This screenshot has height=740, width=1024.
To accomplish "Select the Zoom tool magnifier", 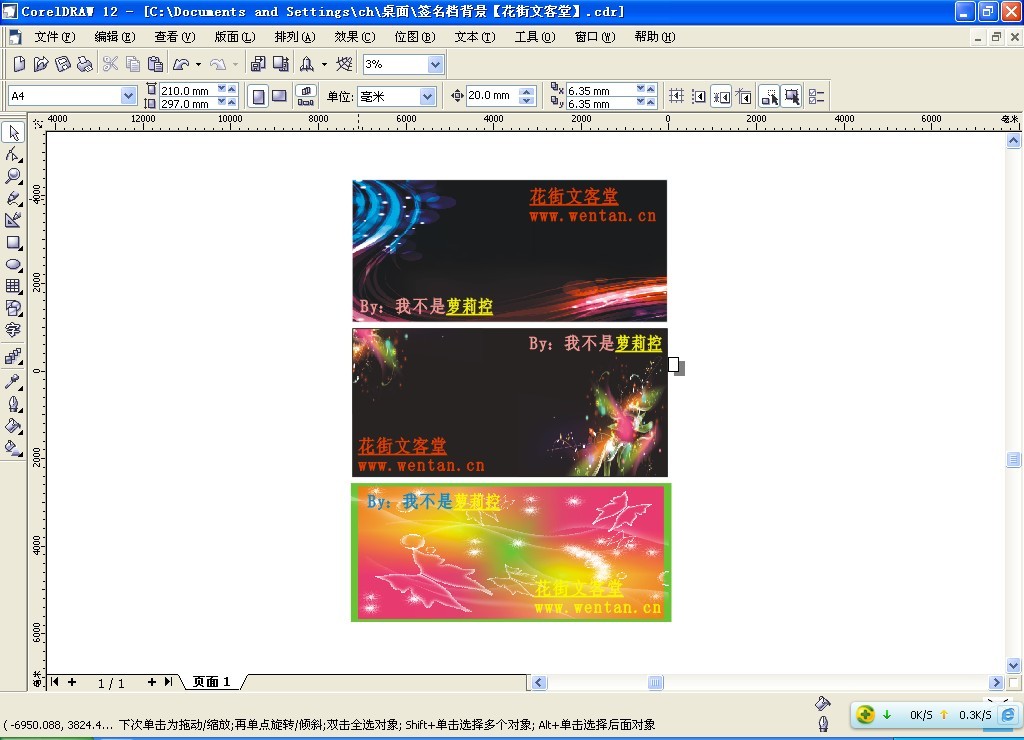I will [14, 176].
